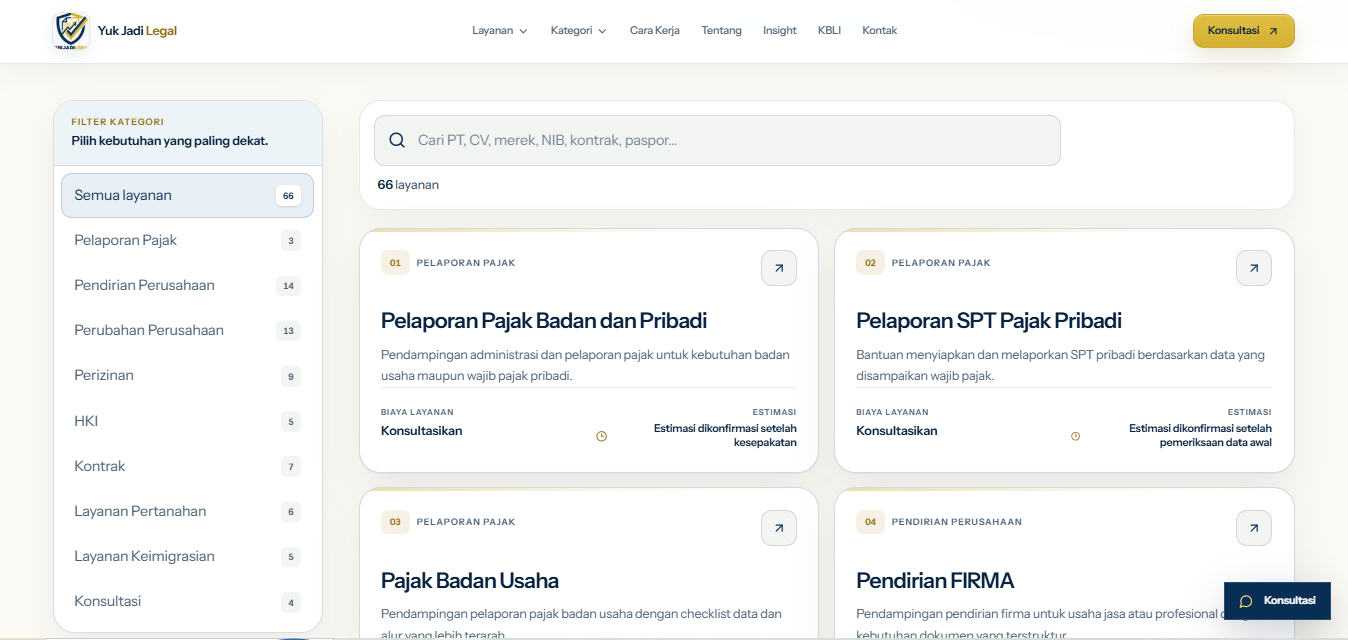
Task: Filter by Kontrak category
Action: (x=187, y=466)
